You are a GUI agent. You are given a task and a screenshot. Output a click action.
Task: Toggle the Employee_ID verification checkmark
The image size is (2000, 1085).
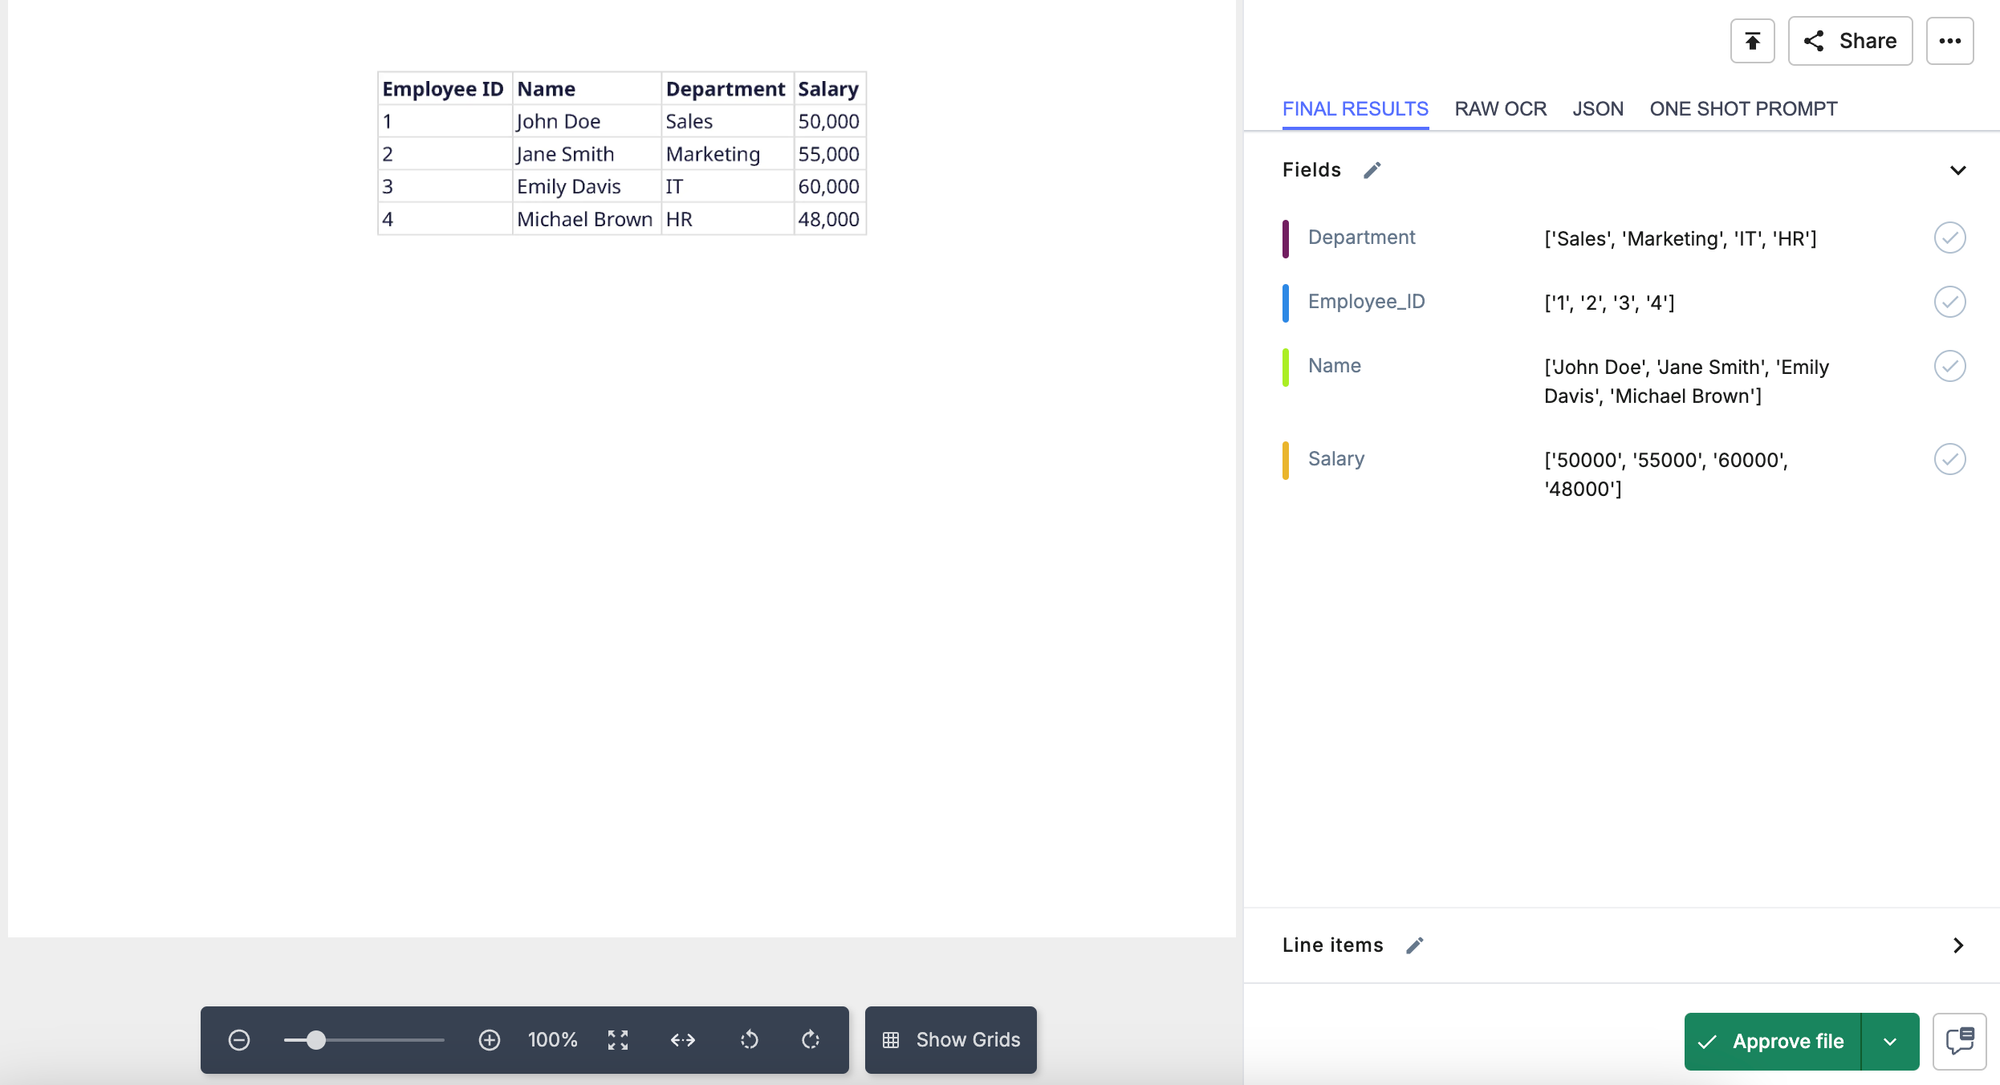1949,302
